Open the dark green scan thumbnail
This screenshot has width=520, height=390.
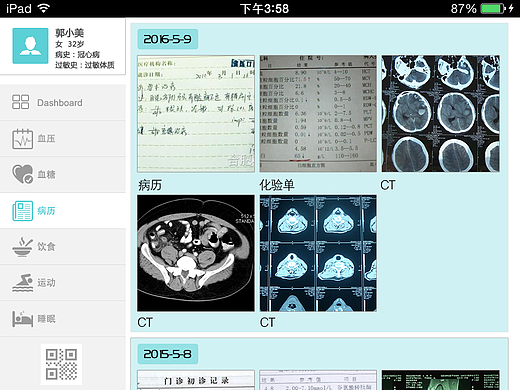pyautogui.click(x=440, y=380)
